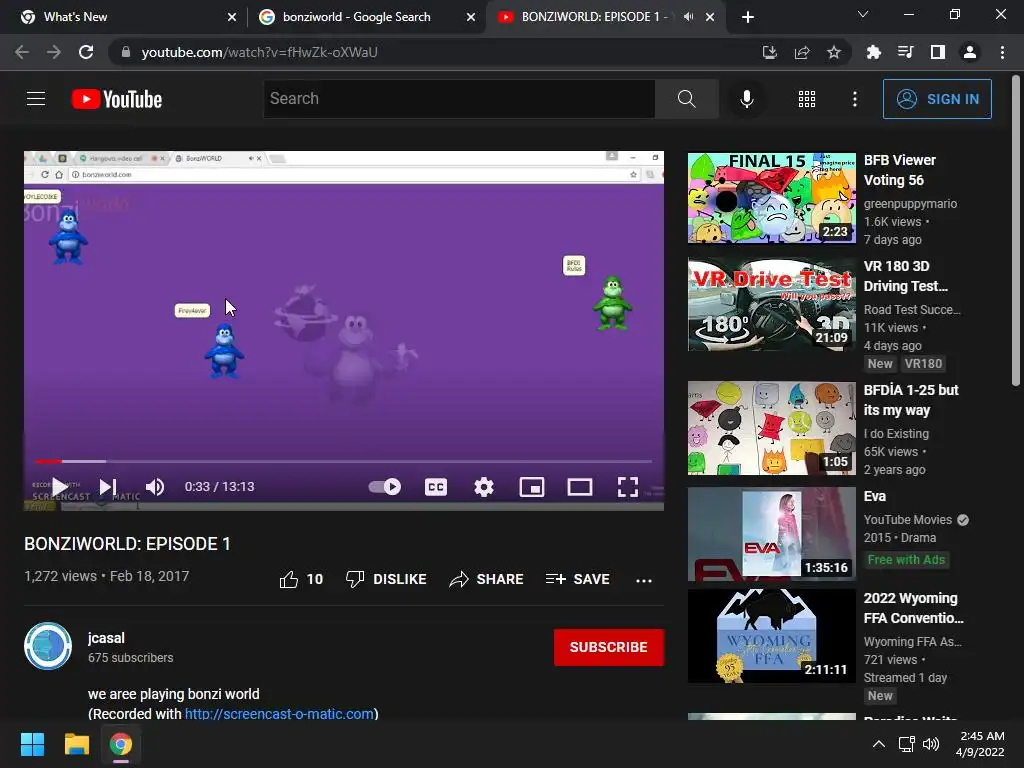Go forward in browser history

pos(54,52)
